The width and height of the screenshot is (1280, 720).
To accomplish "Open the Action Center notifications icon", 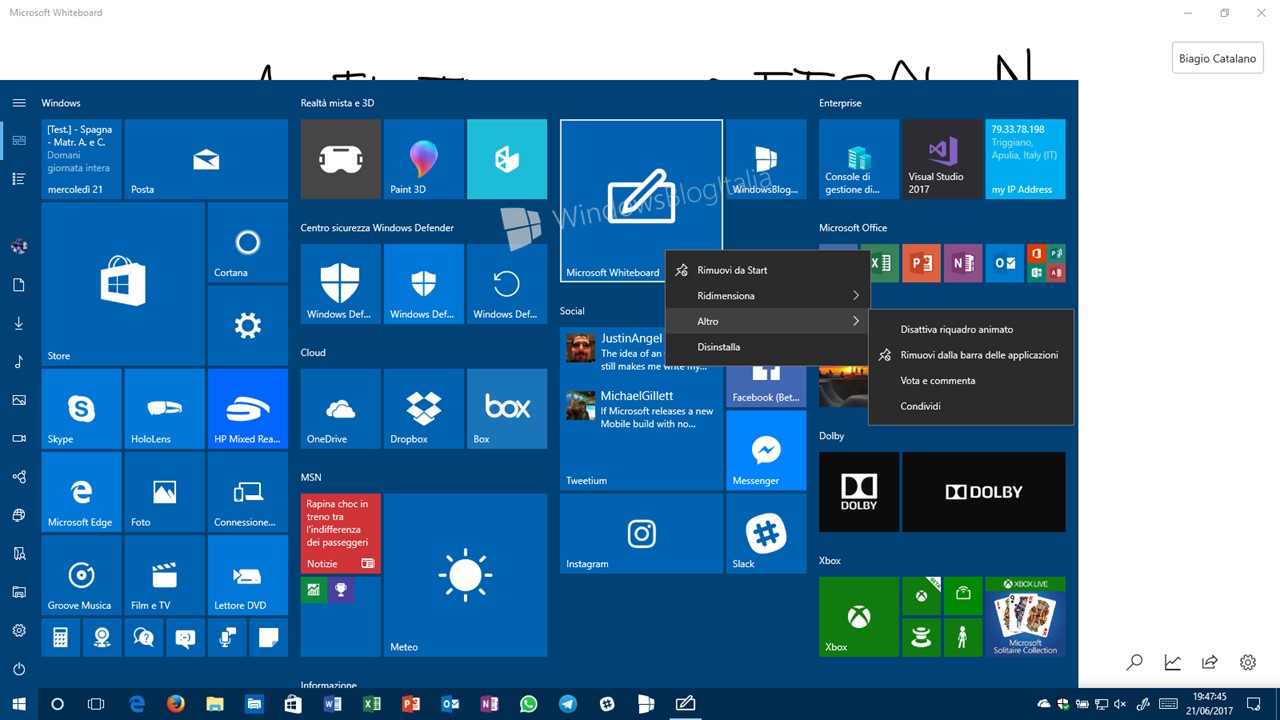I will [1254, 704].
